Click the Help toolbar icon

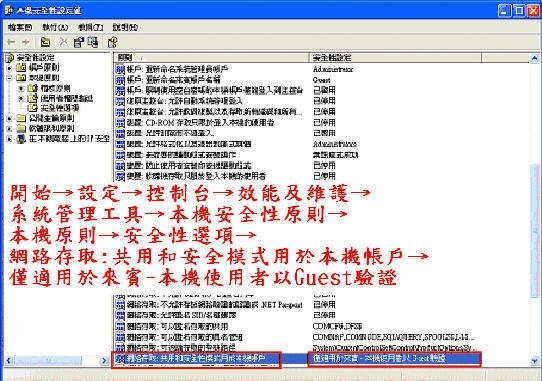112,42
